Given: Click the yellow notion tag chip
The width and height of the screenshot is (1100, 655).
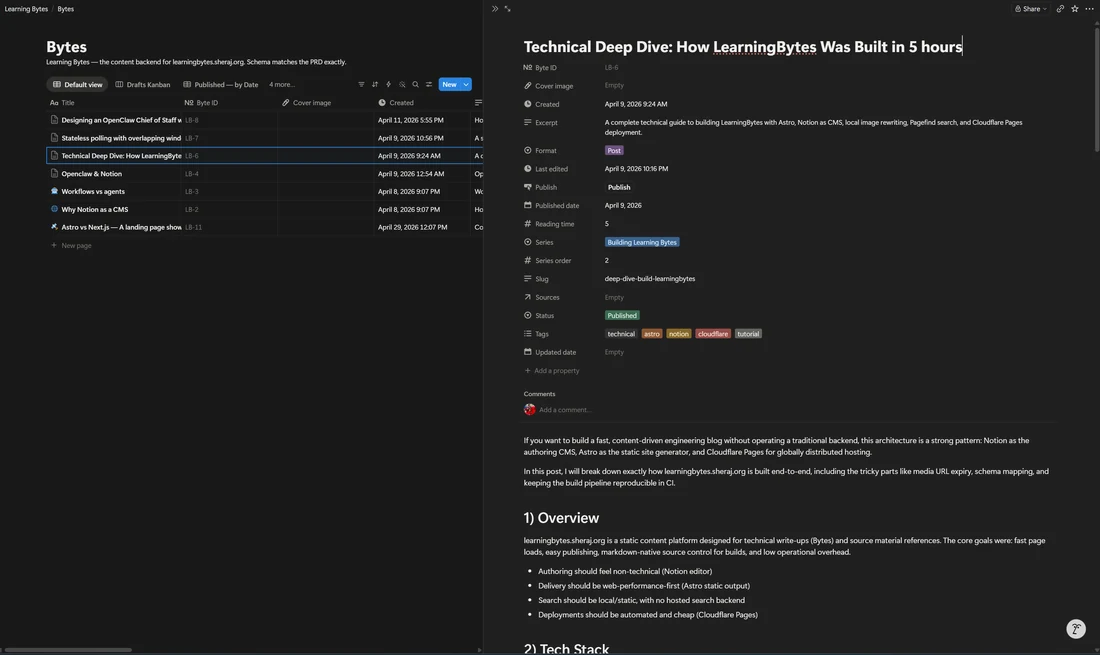Looking at the screenshot, I should coord(678,334).
